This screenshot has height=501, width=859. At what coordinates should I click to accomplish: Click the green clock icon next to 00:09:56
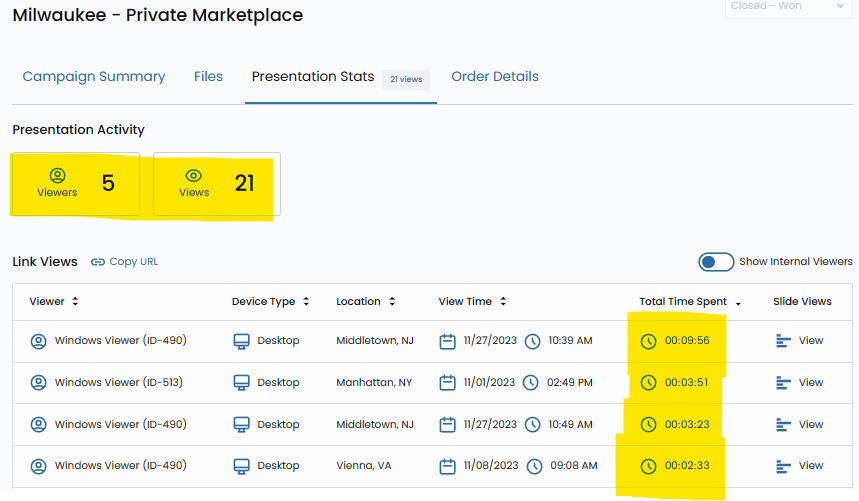[x=648, y=341]
